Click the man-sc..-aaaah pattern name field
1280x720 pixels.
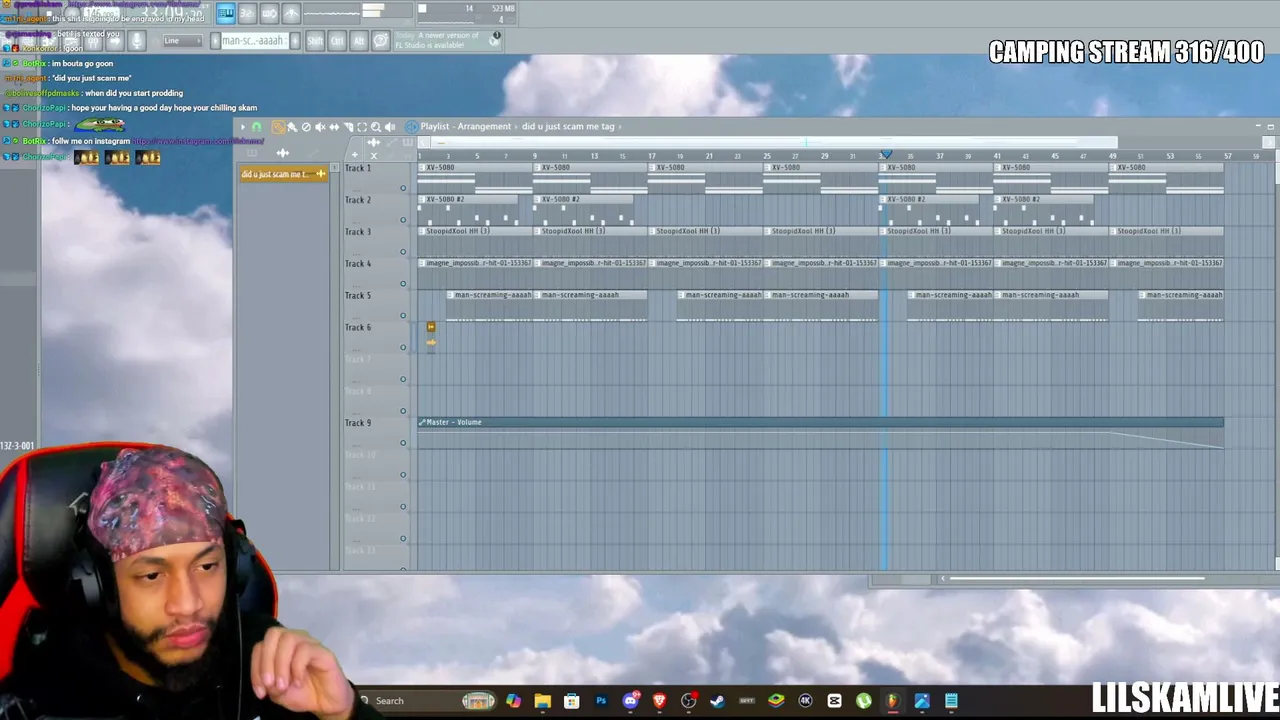point(254,41)
